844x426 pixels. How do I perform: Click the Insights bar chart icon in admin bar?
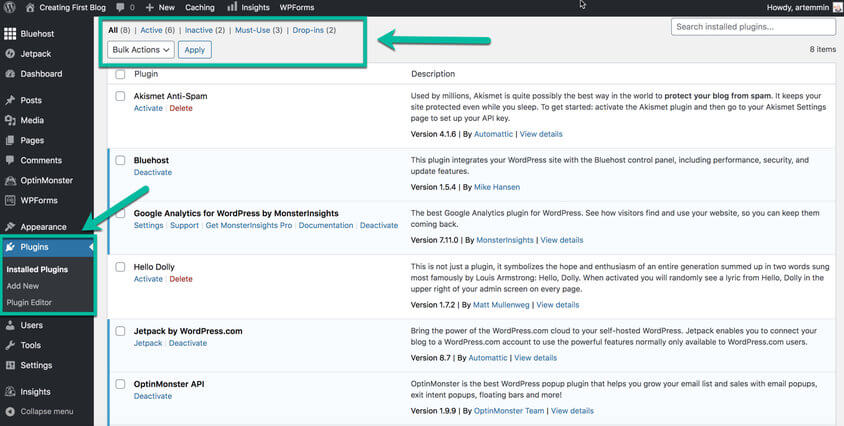click(x=232, y=7)
